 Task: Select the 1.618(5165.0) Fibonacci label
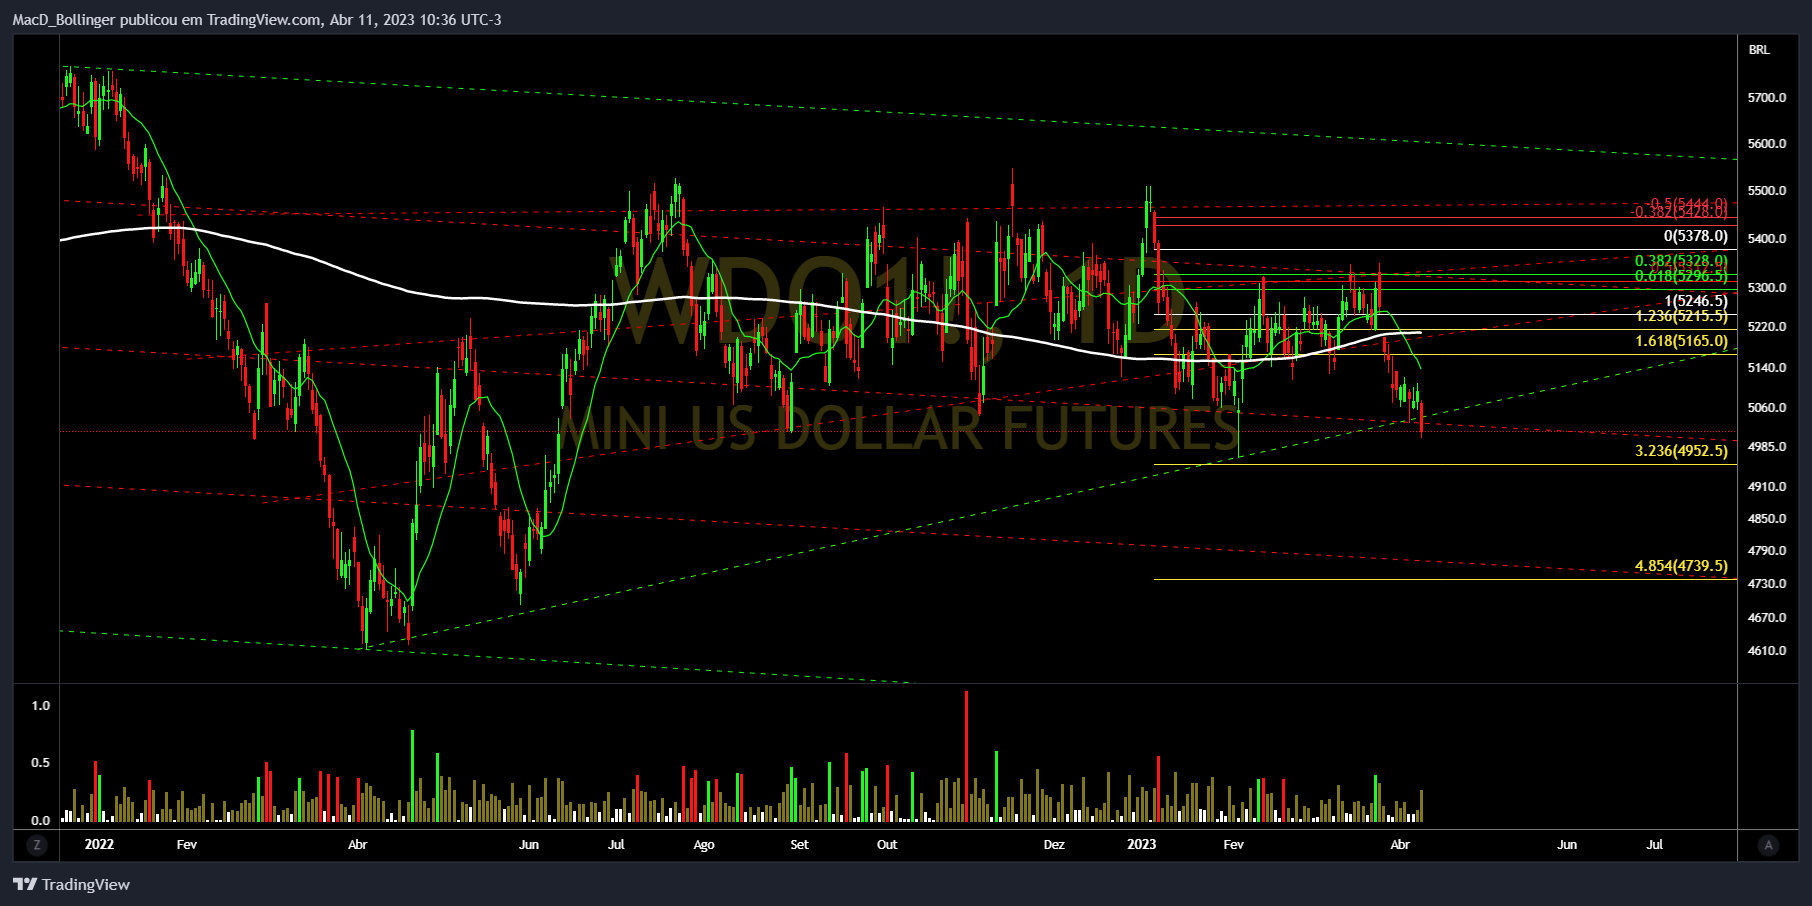pos(1681,341)
